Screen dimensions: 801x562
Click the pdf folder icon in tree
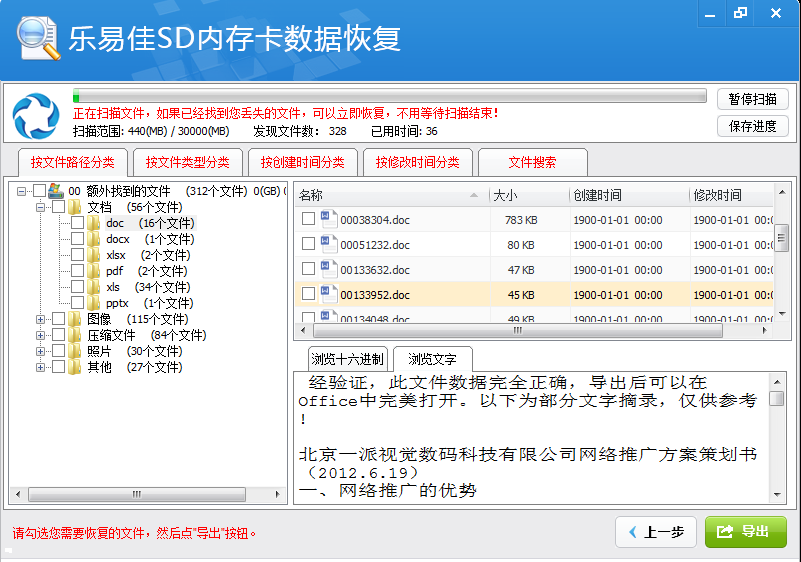94,271
